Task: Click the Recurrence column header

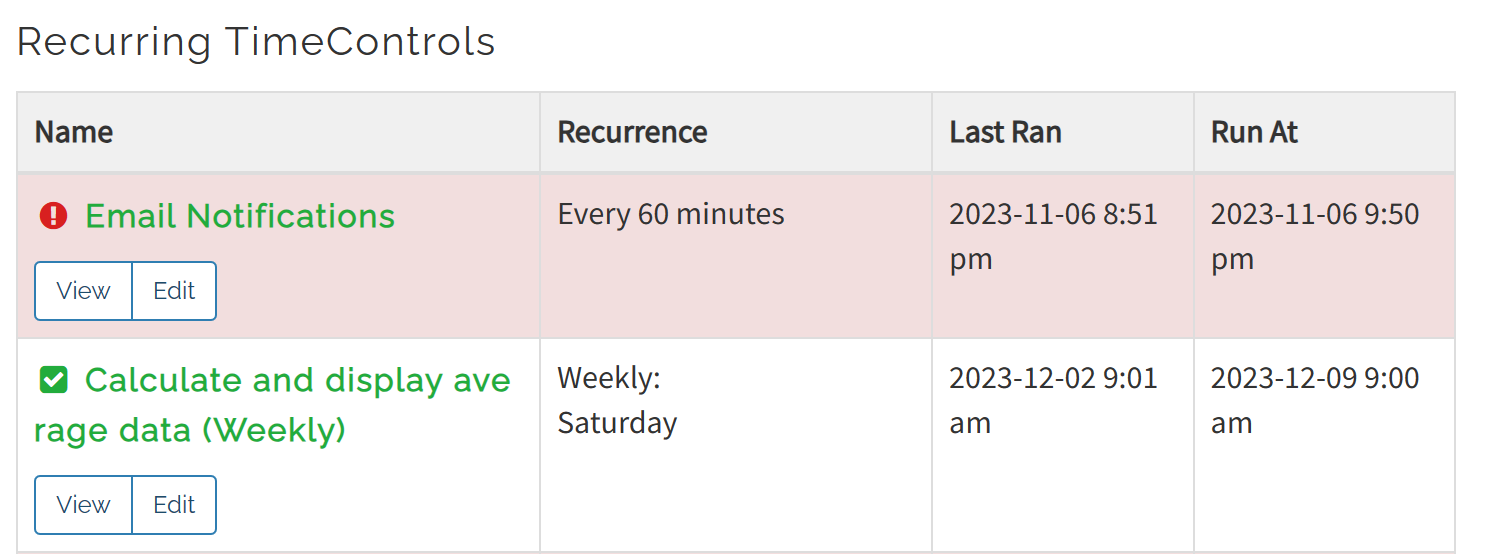Action: point(632,132)
